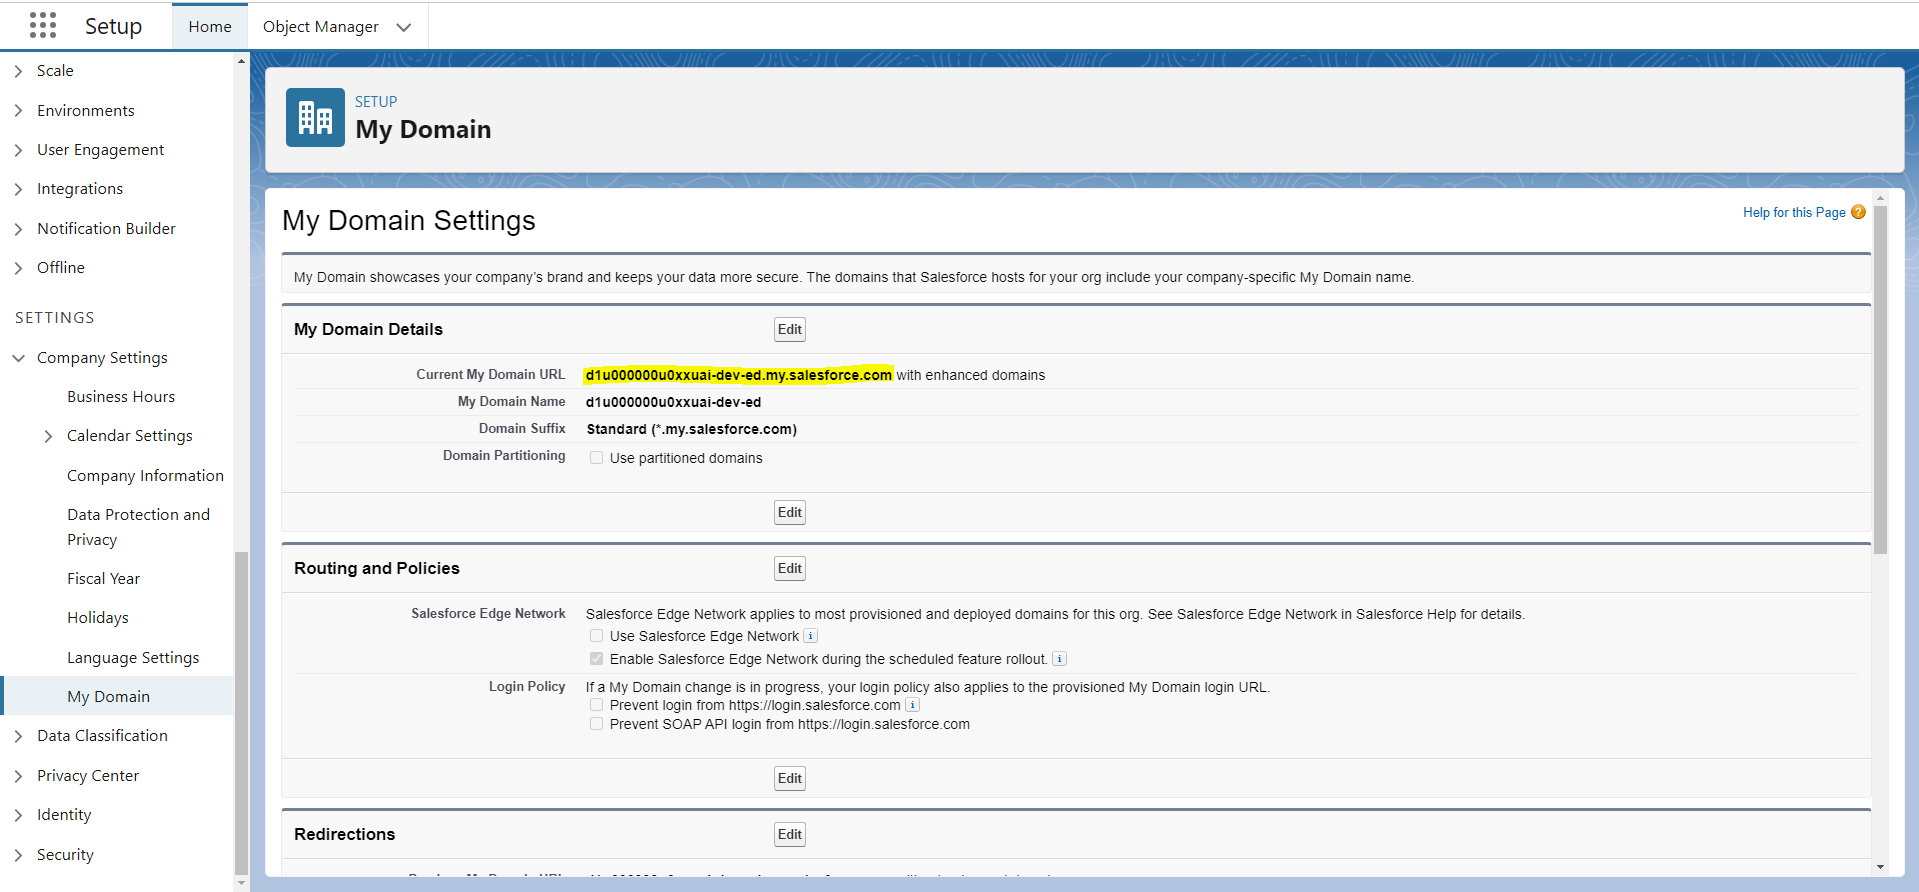Click the Calendar Settings label
This screenshot has height=892, width=1919.
click(x=130, y=436)
